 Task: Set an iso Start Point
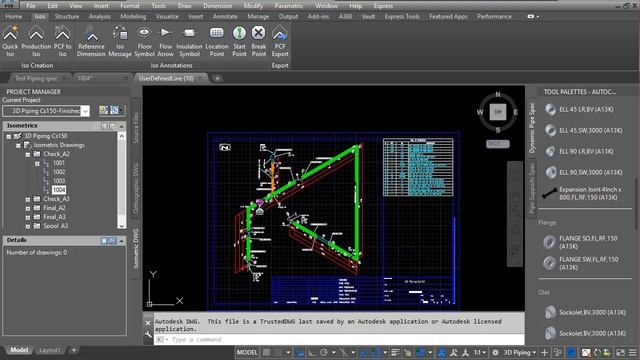click(240, 41)
